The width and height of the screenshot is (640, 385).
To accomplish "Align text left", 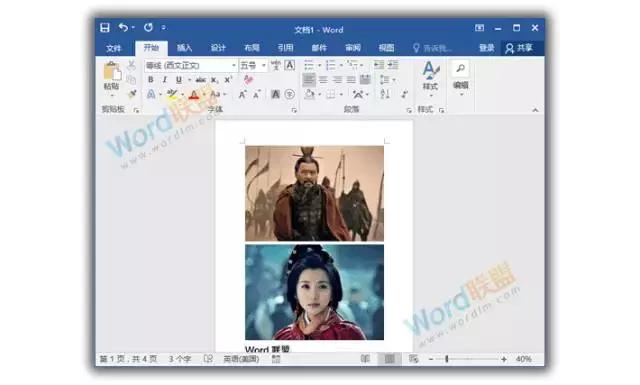I will (x=309, y=80).
